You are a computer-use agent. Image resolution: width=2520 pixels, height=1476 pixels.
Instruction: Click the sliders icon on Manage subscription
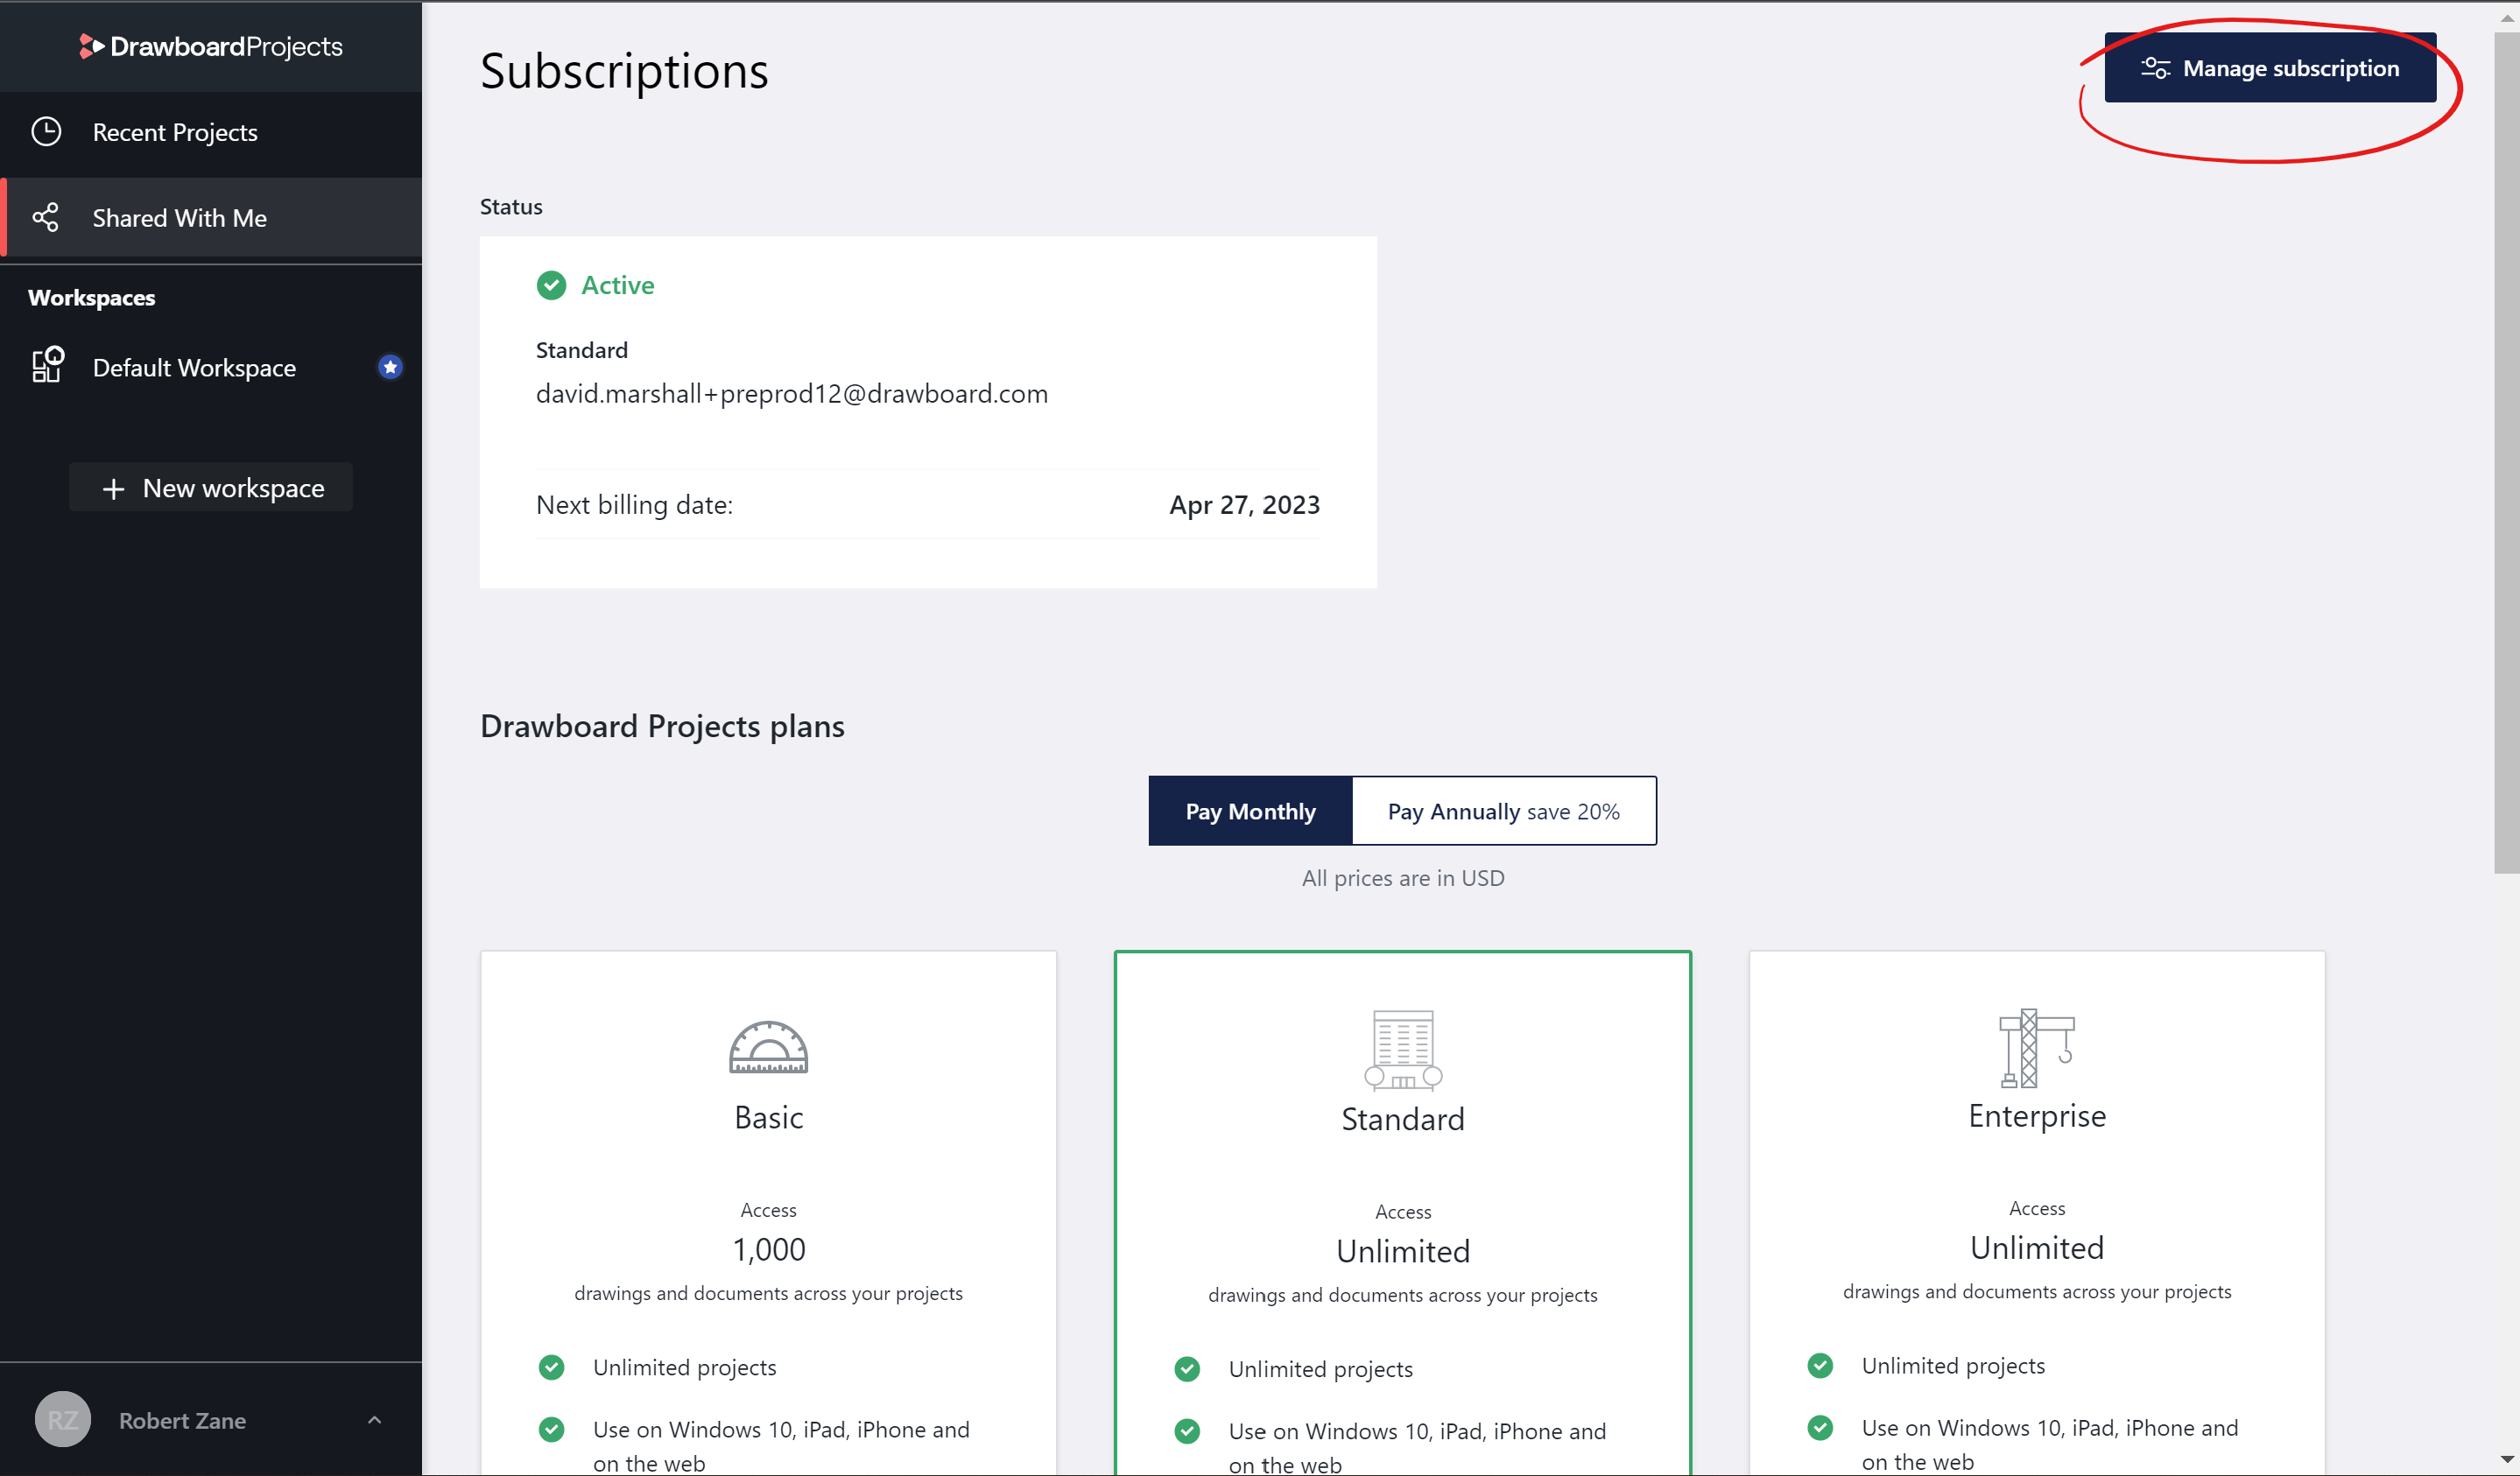click(x=2155, y=68)
